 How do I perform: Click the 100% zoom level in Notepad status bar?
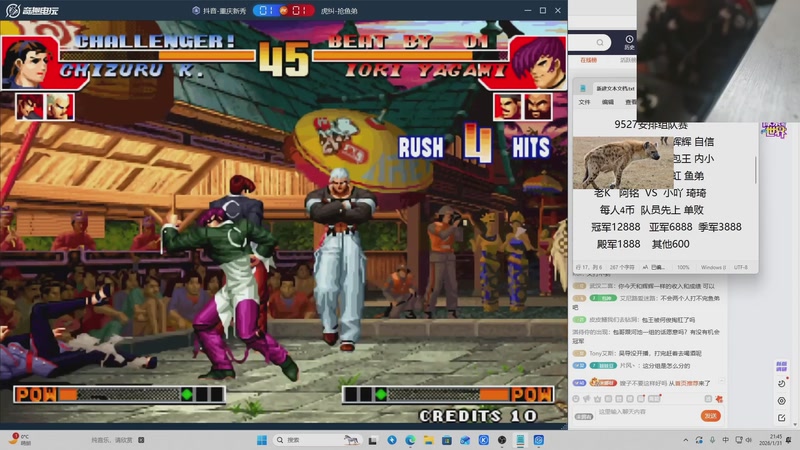[683, 267]
